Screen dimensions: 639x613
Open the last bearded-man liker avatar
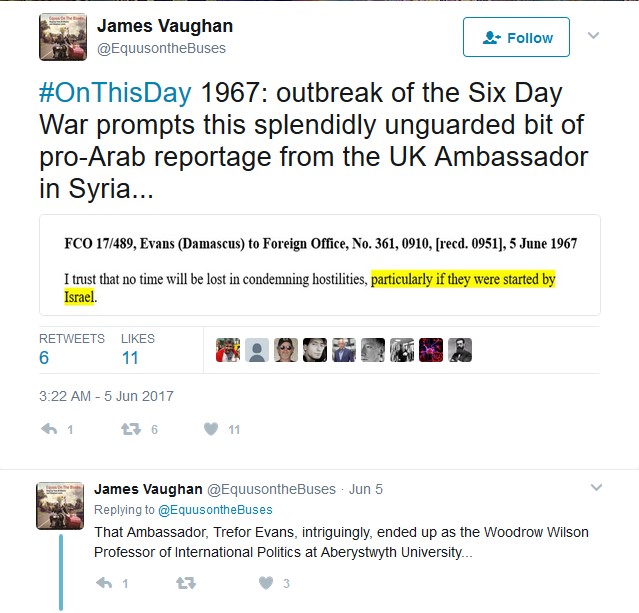point(460,350)
